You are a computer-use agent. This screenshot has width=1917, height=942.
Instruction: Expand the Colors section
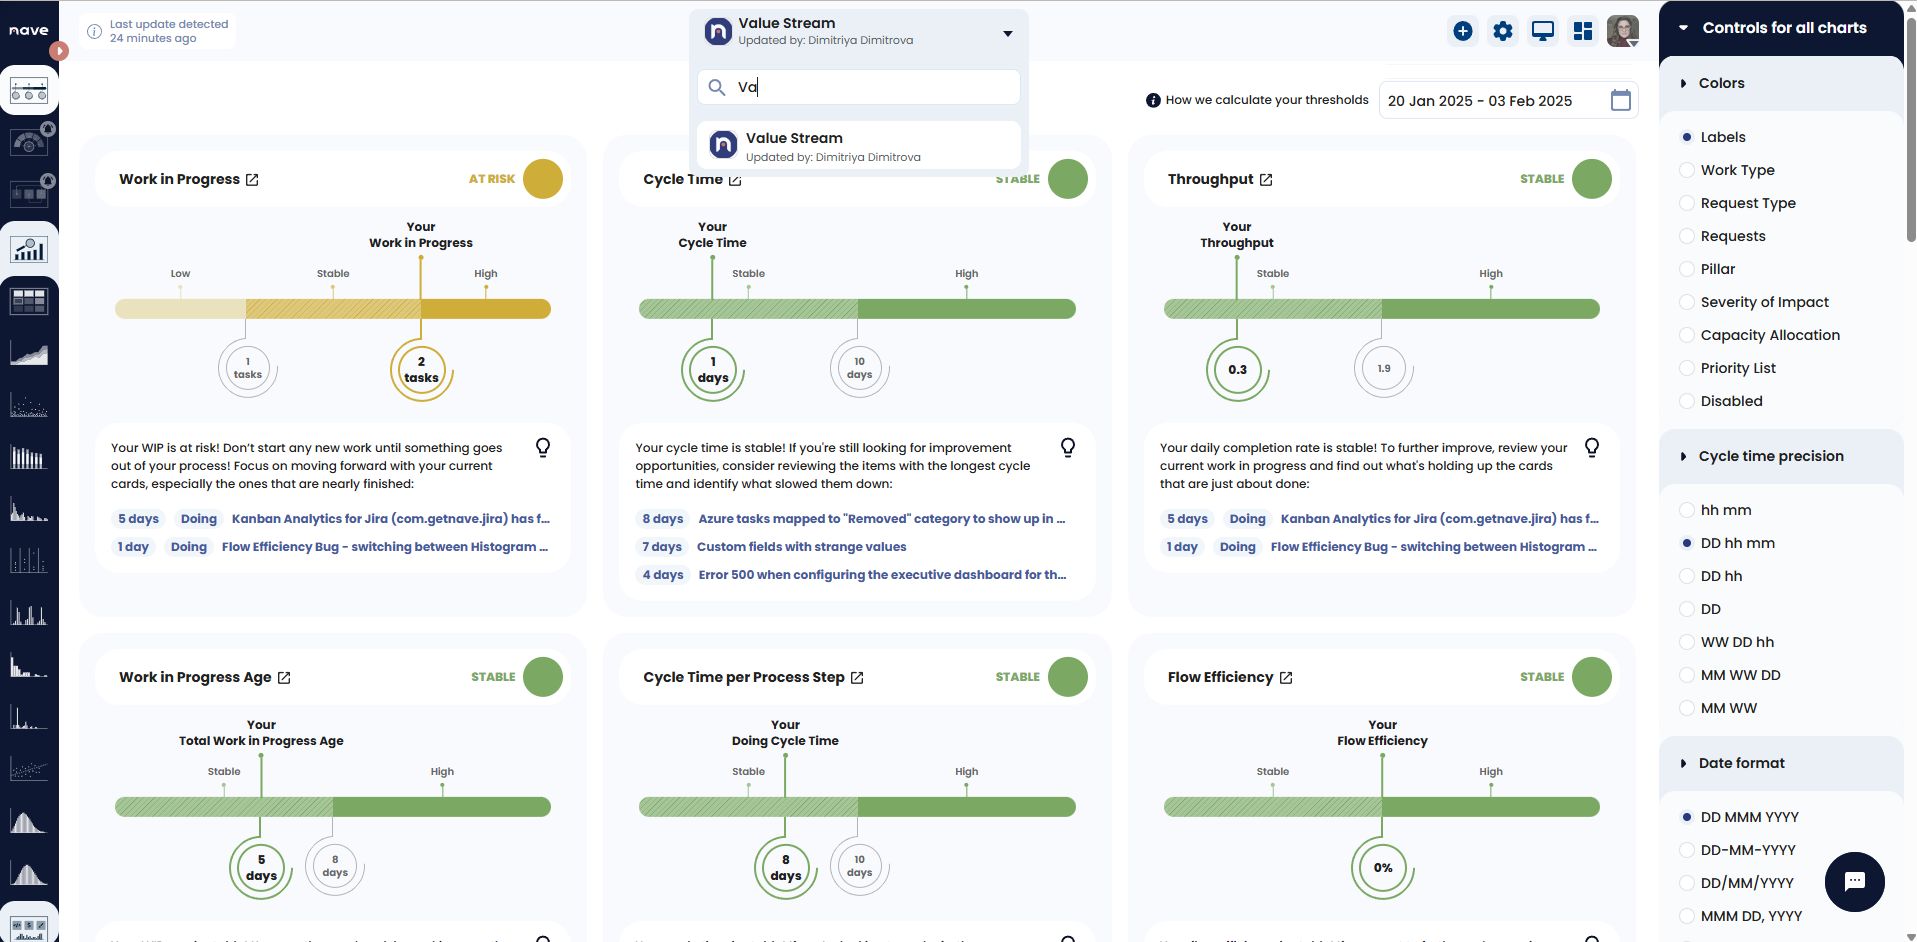[1683, 83]
